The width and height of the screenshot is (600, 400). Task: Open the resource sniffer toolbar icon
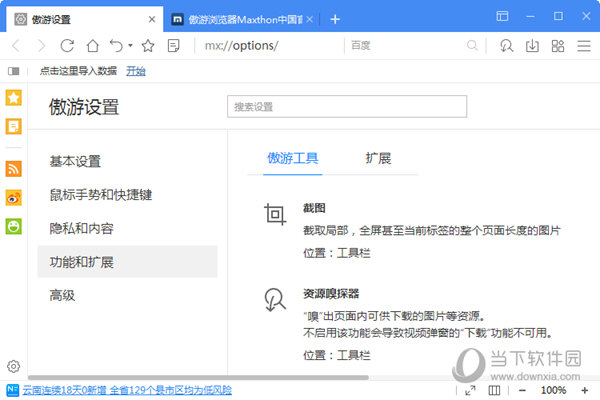(506, 46)
